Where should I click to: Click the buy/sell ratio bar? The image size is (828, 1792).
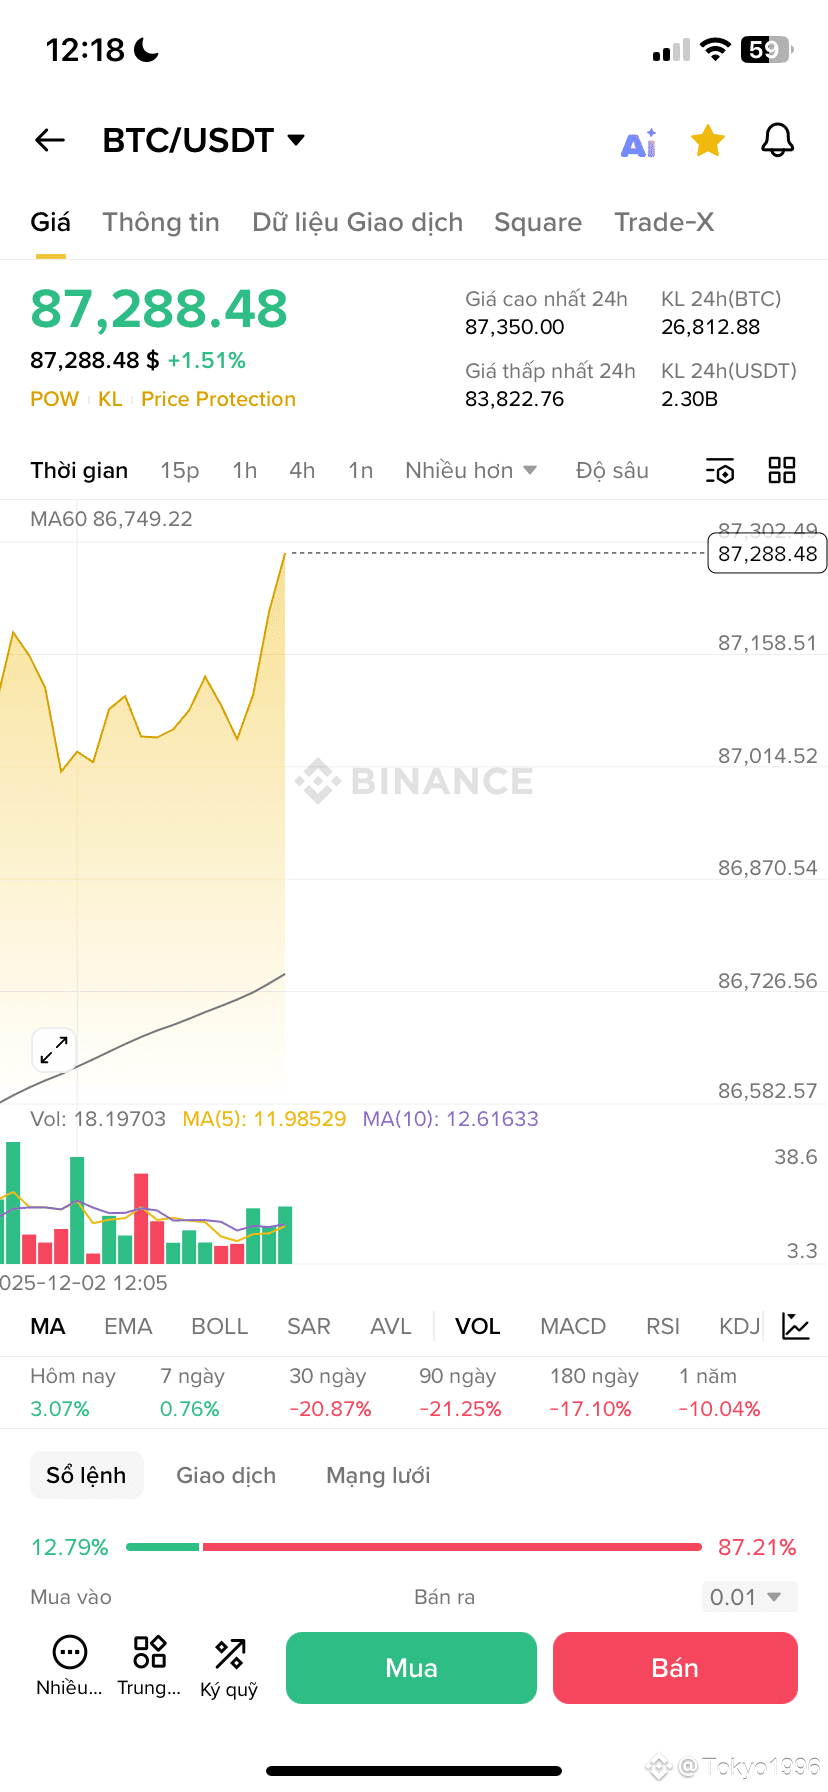coord(414,1547)
